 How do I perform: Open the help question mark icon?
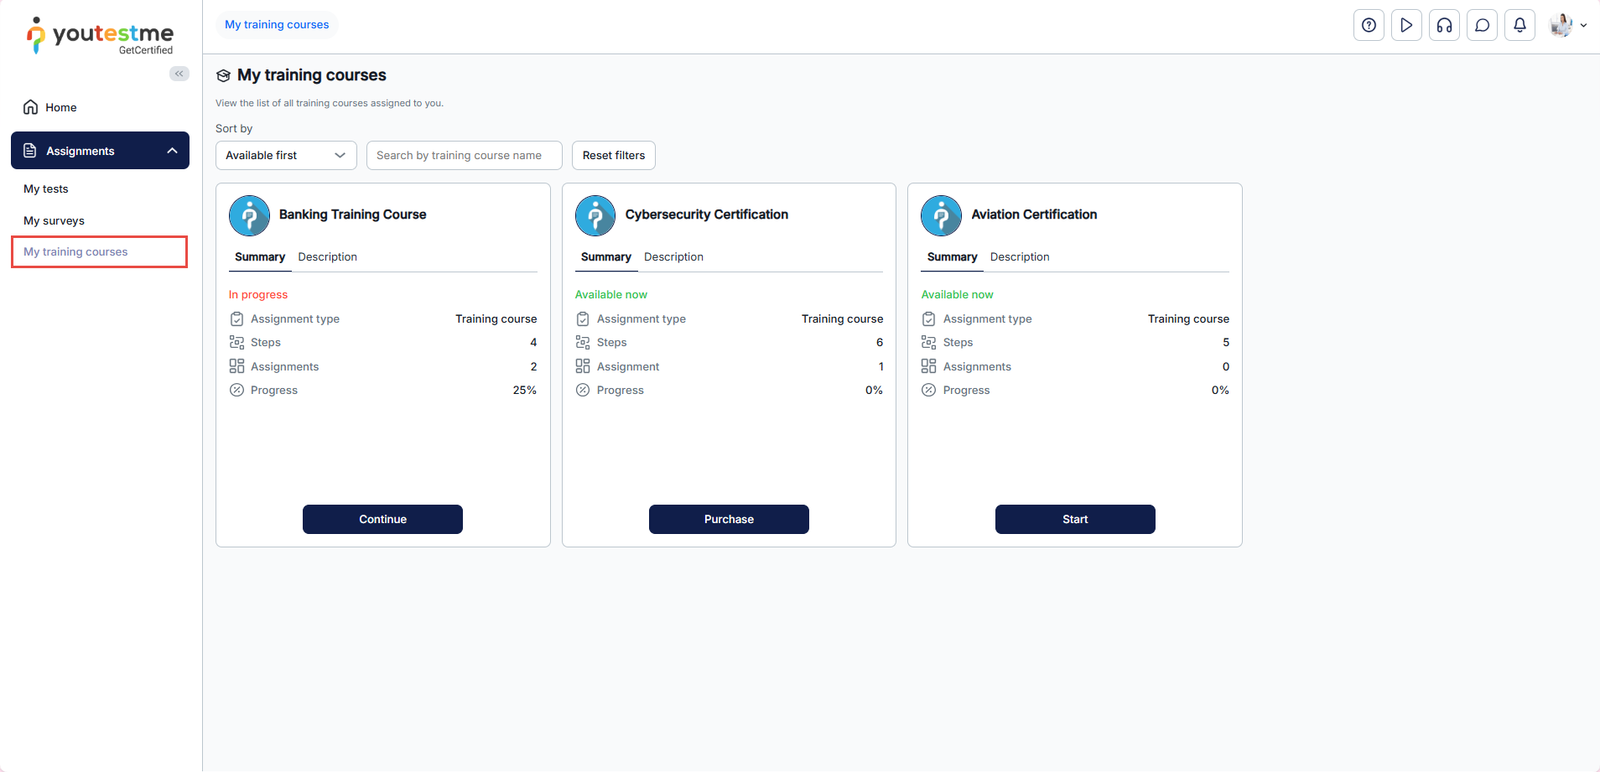pyautogui.click(x=1368, y=26)
